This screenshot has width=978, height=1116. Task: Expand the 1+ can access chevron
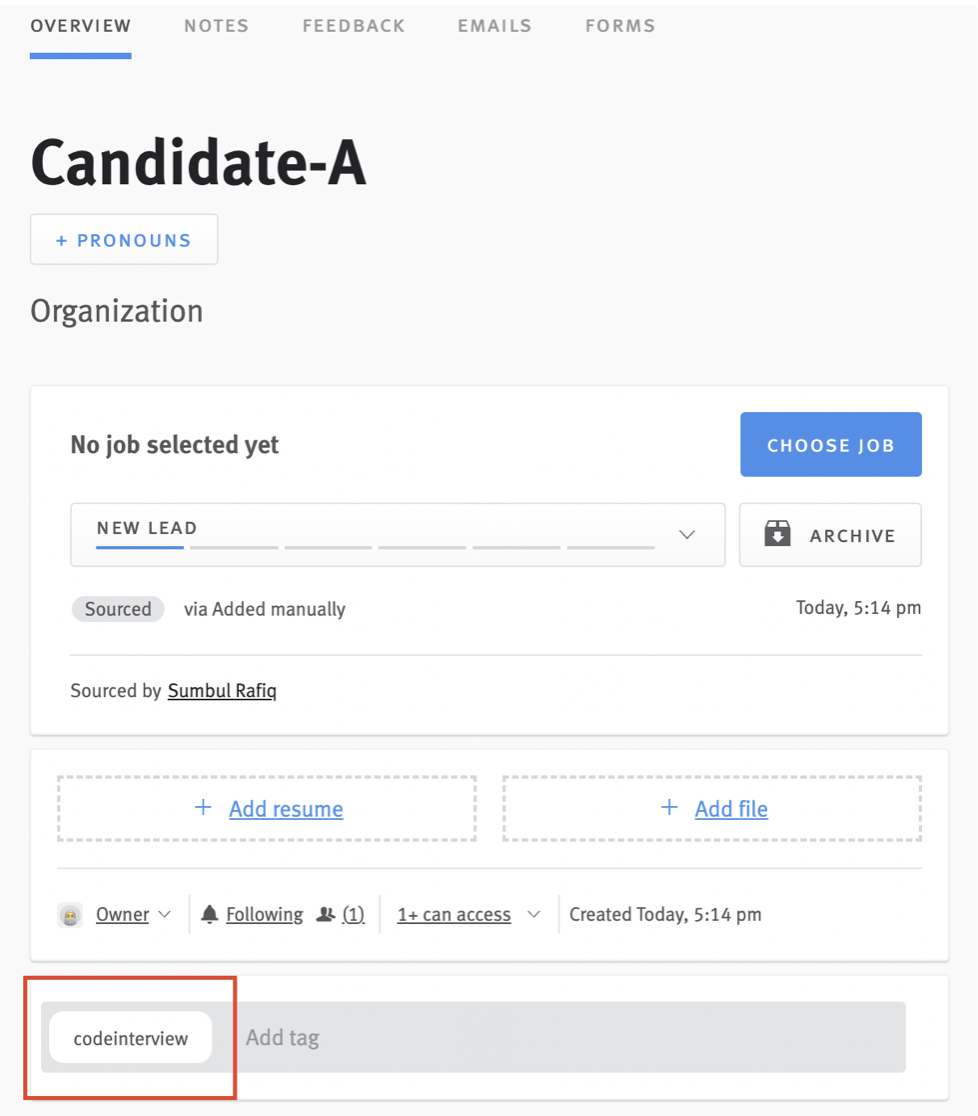[x=534, y=914]
